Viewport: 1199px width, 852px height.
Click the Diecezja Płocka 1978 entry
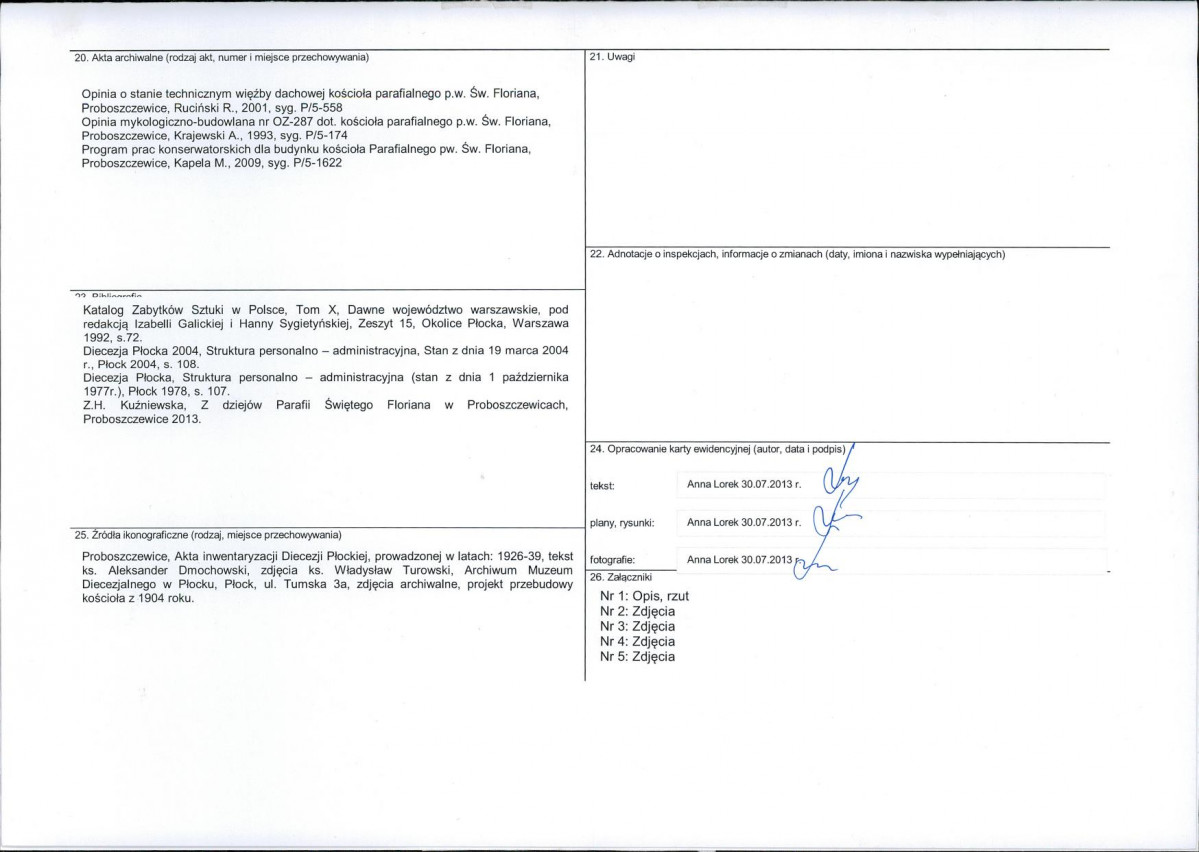point(325,384)
